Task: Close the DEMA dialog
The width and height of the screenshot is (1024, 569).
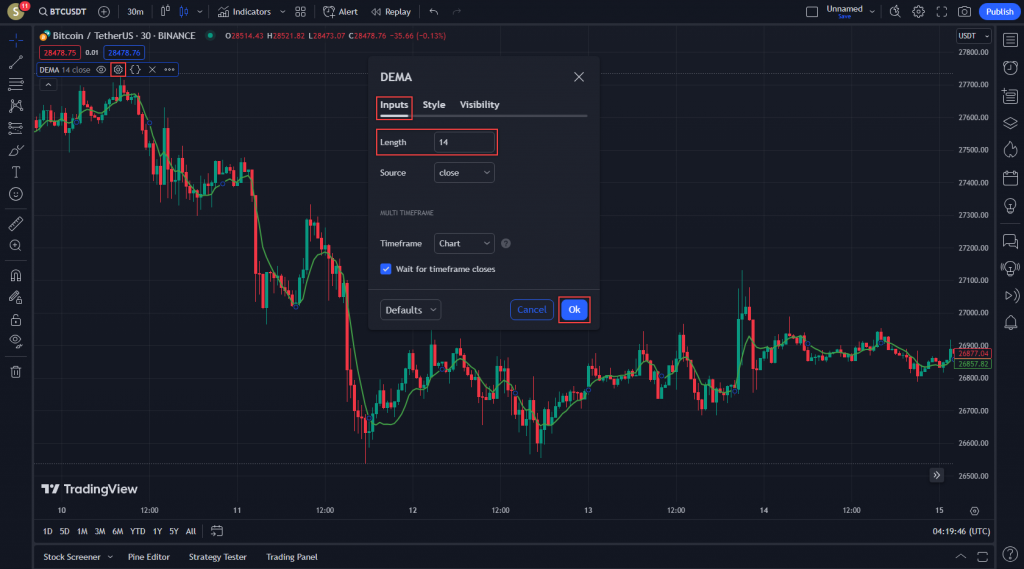Action: point(579,77)
